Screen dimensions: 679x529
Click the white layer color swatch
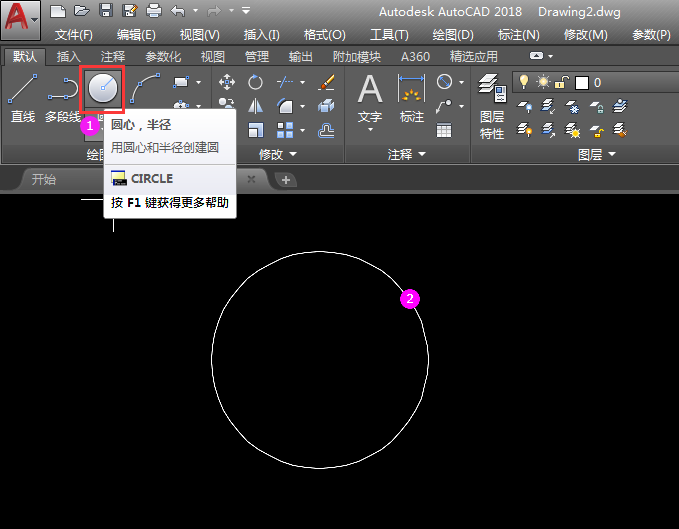582,82
